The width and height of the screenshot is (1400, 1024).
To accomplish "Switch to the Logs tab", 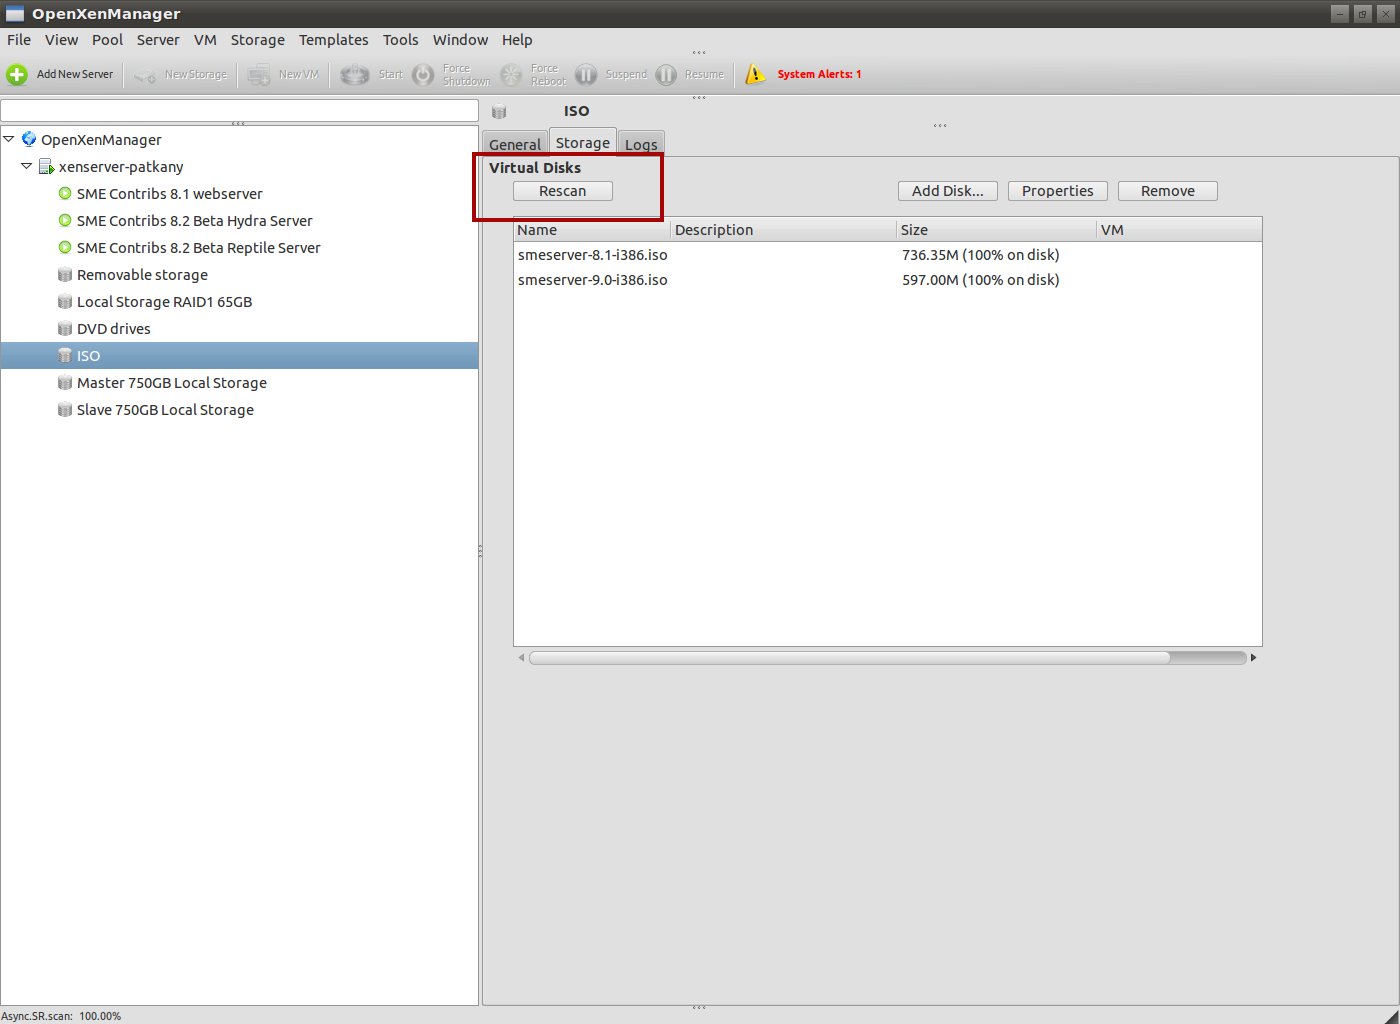I will 641,144.
